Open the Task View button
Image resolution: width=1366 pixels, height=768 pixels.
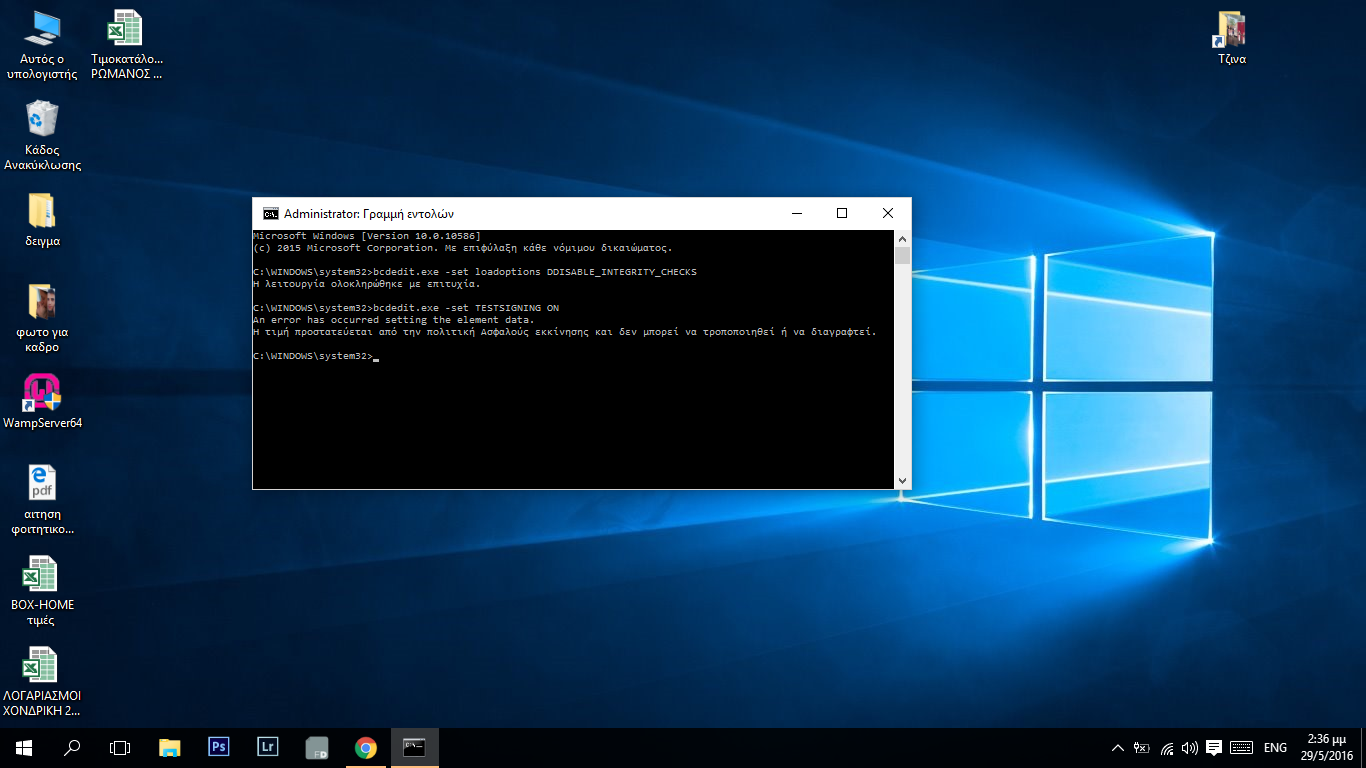120,747
